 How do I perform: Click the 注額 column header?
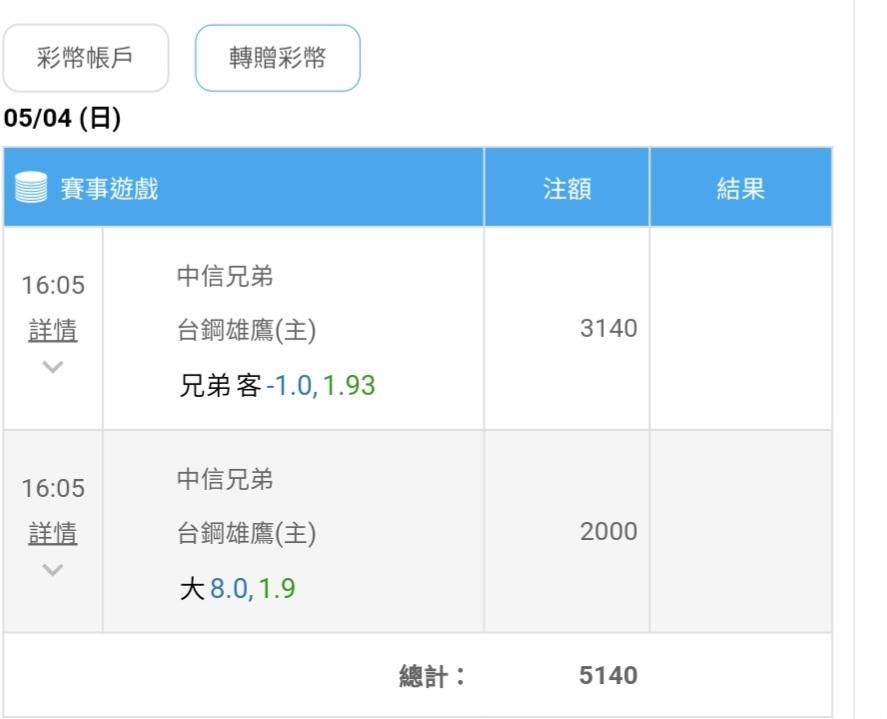pos(567,189)
